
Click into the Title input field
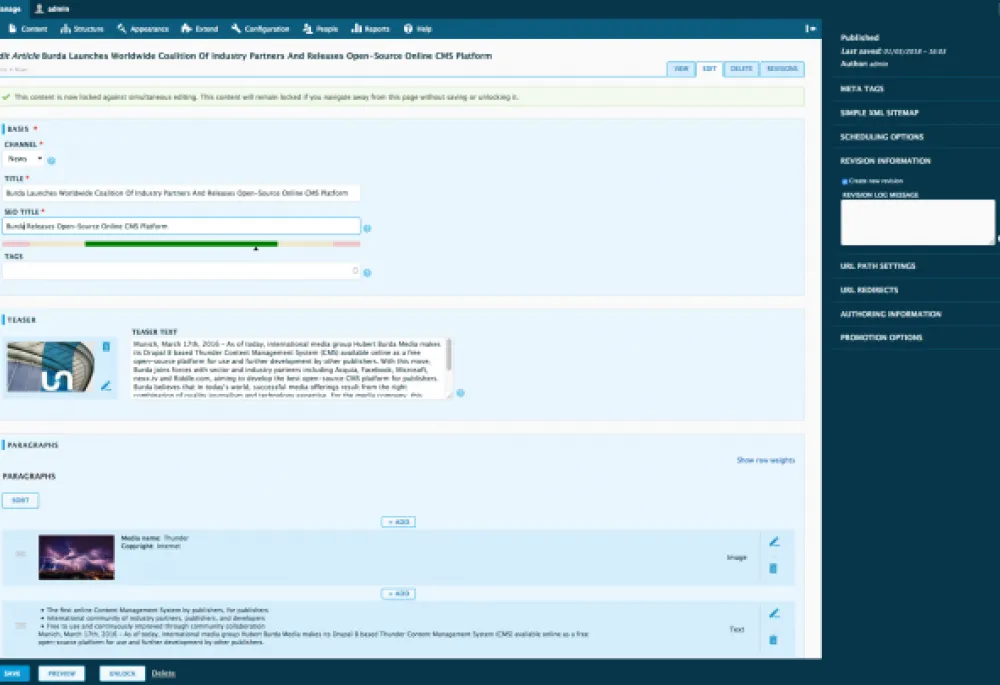[181, 193]
